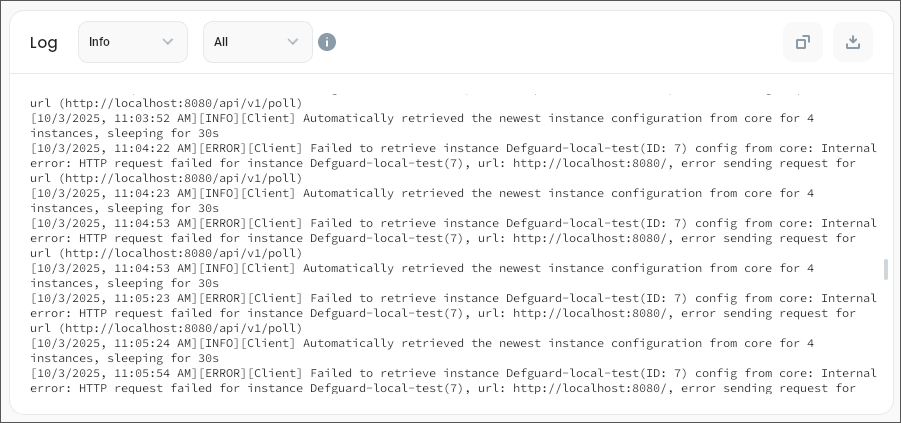Click the 11:04:53 AM INFO log line

(420, 268)
